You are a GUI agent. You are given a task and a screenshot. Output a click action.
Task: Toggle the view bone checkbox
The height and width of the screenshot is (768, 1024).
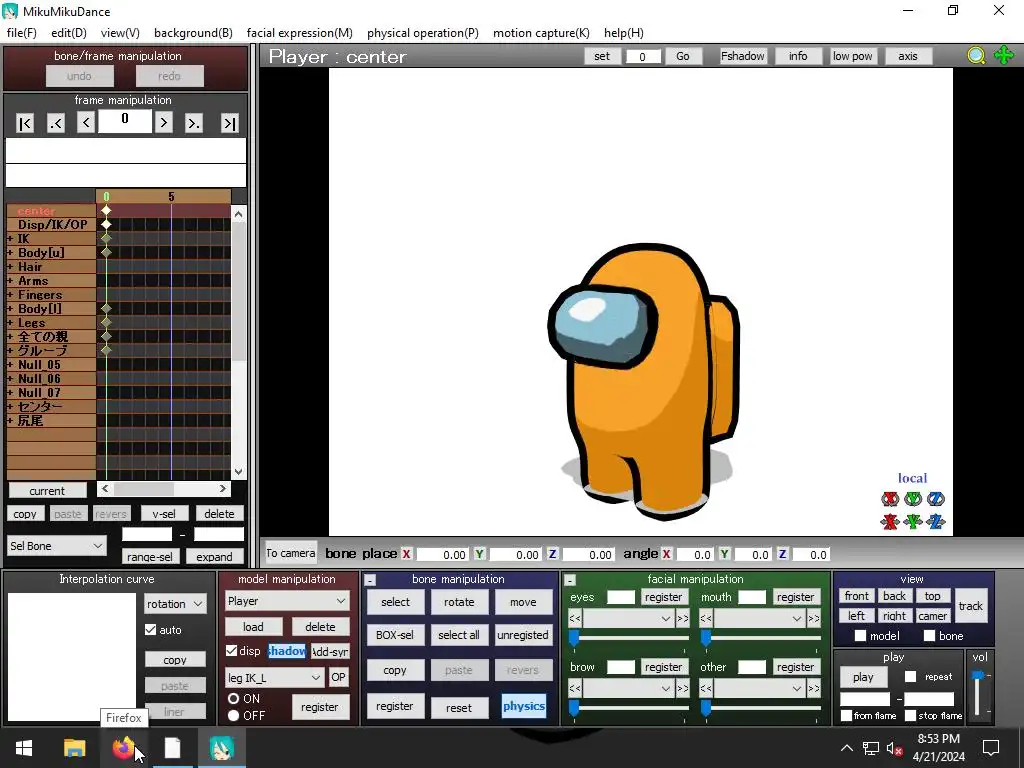(x=929, y=635)
